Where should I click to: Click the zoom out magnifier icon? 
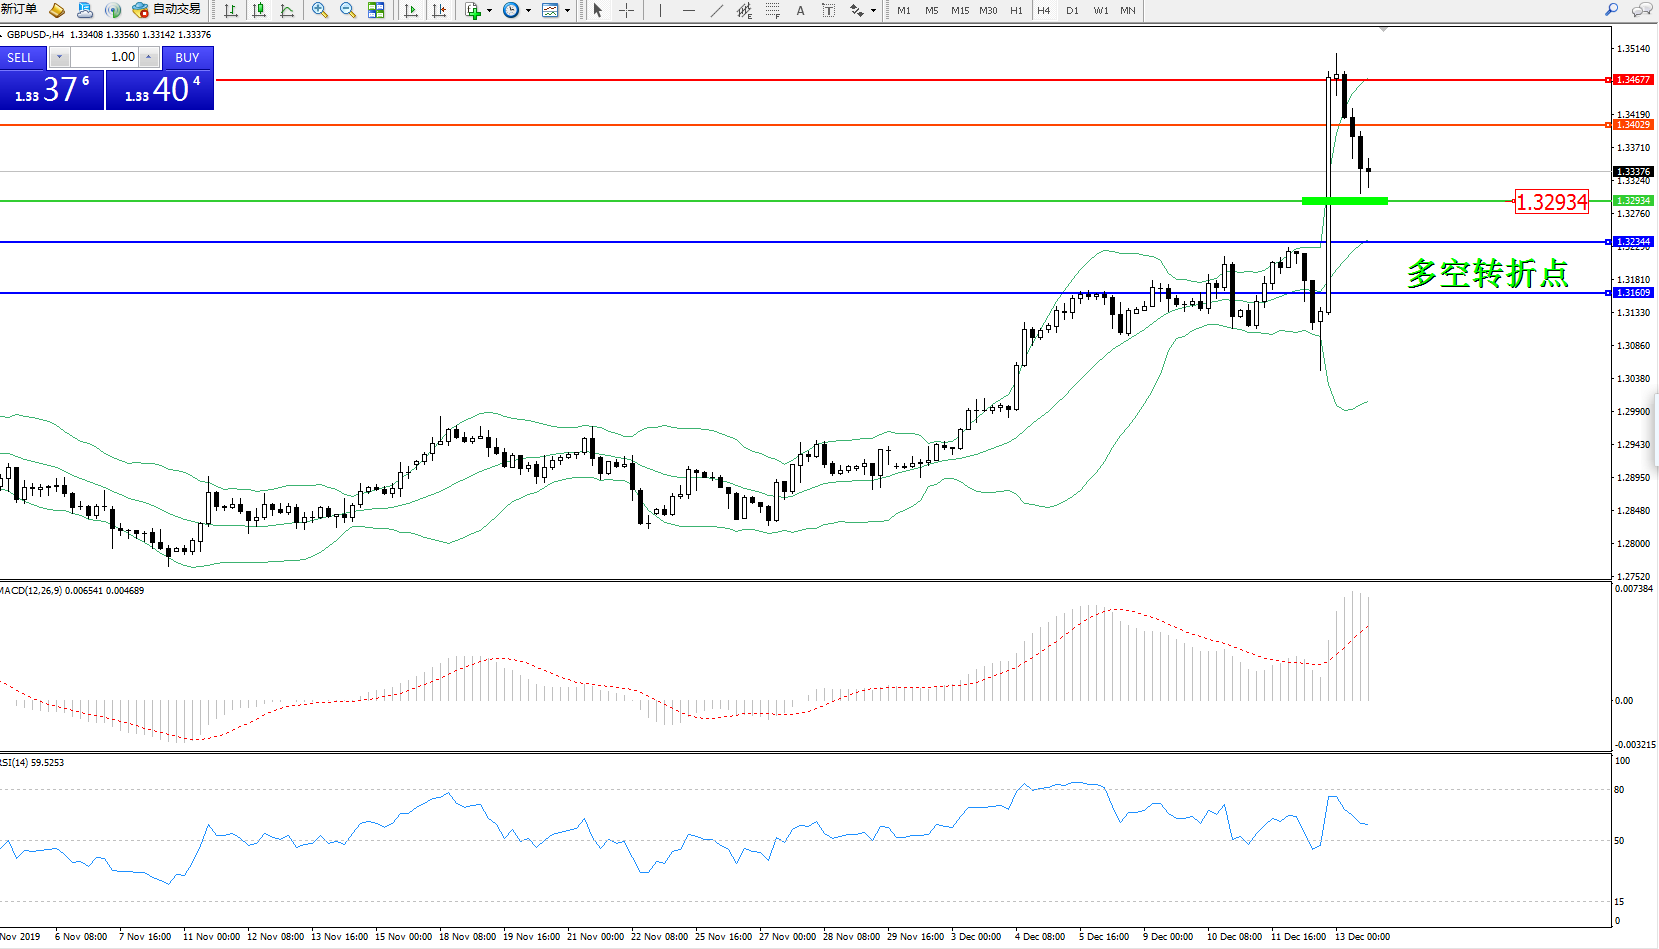348,10
